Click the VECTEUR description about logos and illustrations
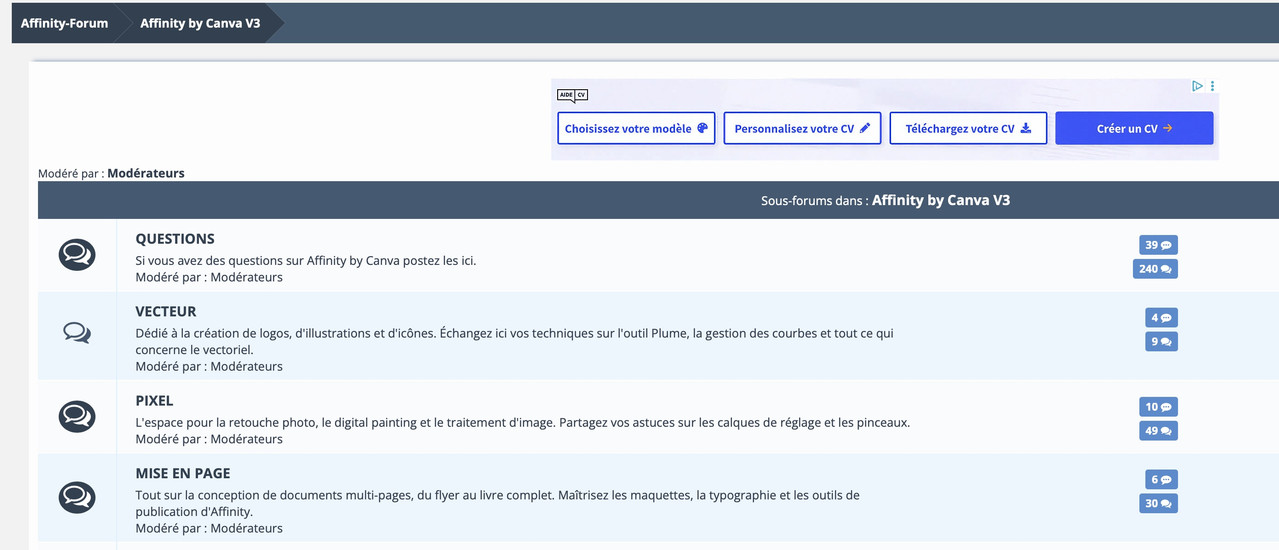 (515, 341)
